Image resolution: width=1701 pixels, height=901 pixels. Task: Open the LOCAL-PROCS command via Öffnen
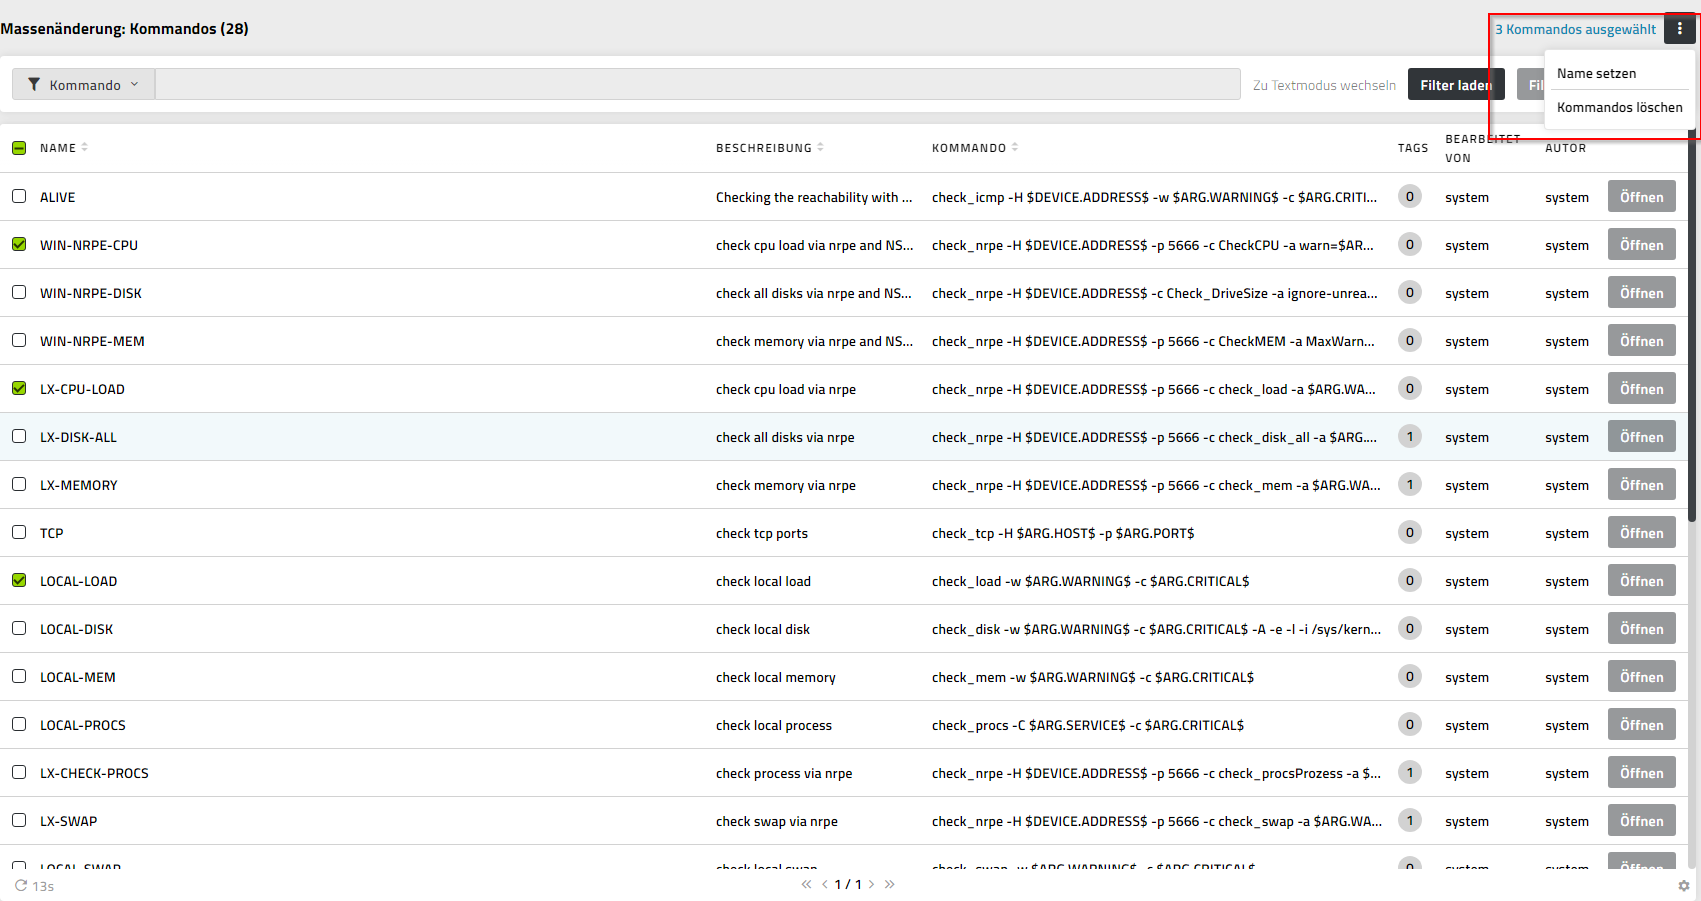[x=1641, y=724]
